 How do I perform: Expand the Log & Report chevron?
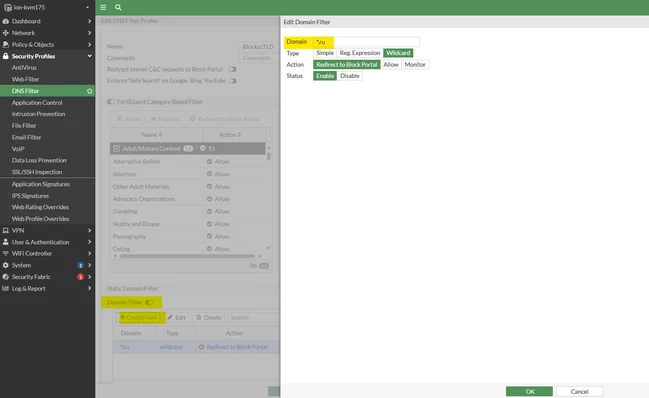click(x=89, y=288)
